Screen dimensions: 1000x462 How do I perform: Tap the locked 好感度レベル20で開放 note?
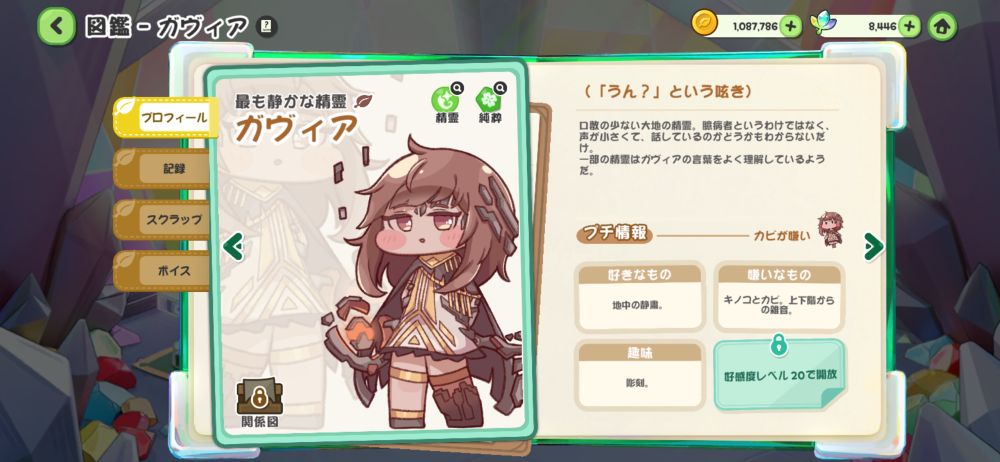coord(779,374)
